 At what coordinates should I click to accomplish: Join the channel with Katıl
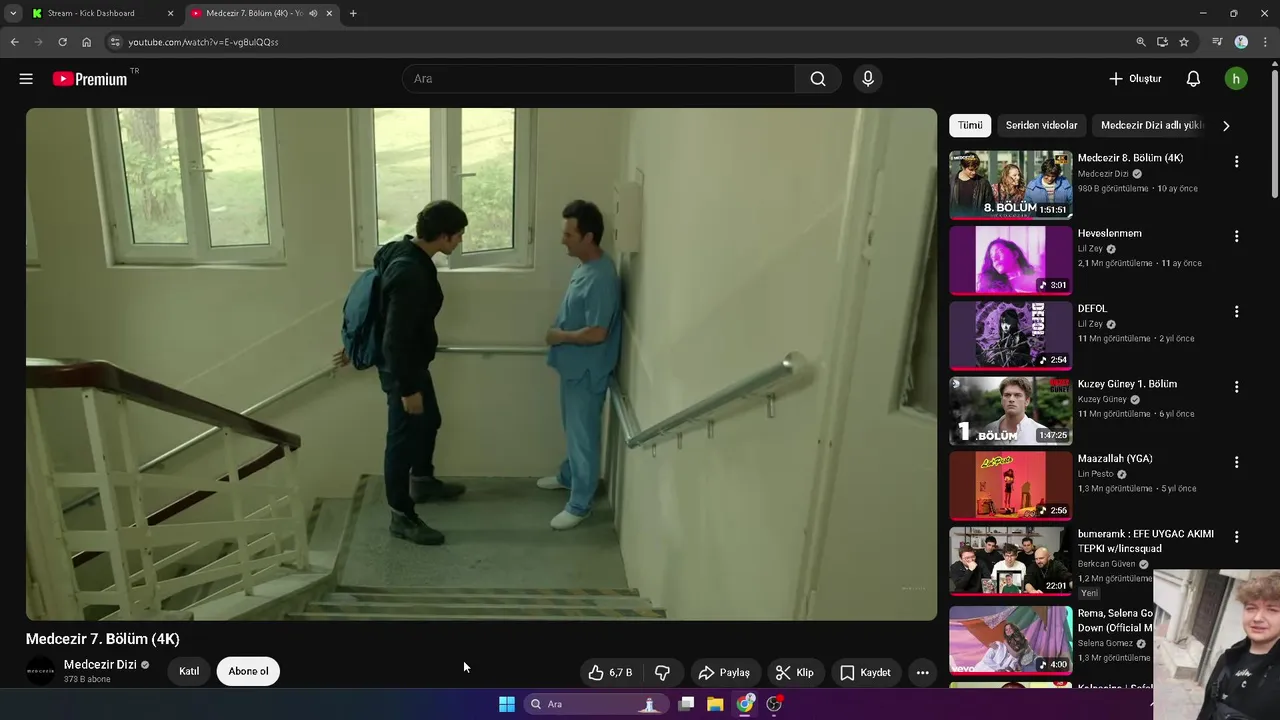[189, 671]
